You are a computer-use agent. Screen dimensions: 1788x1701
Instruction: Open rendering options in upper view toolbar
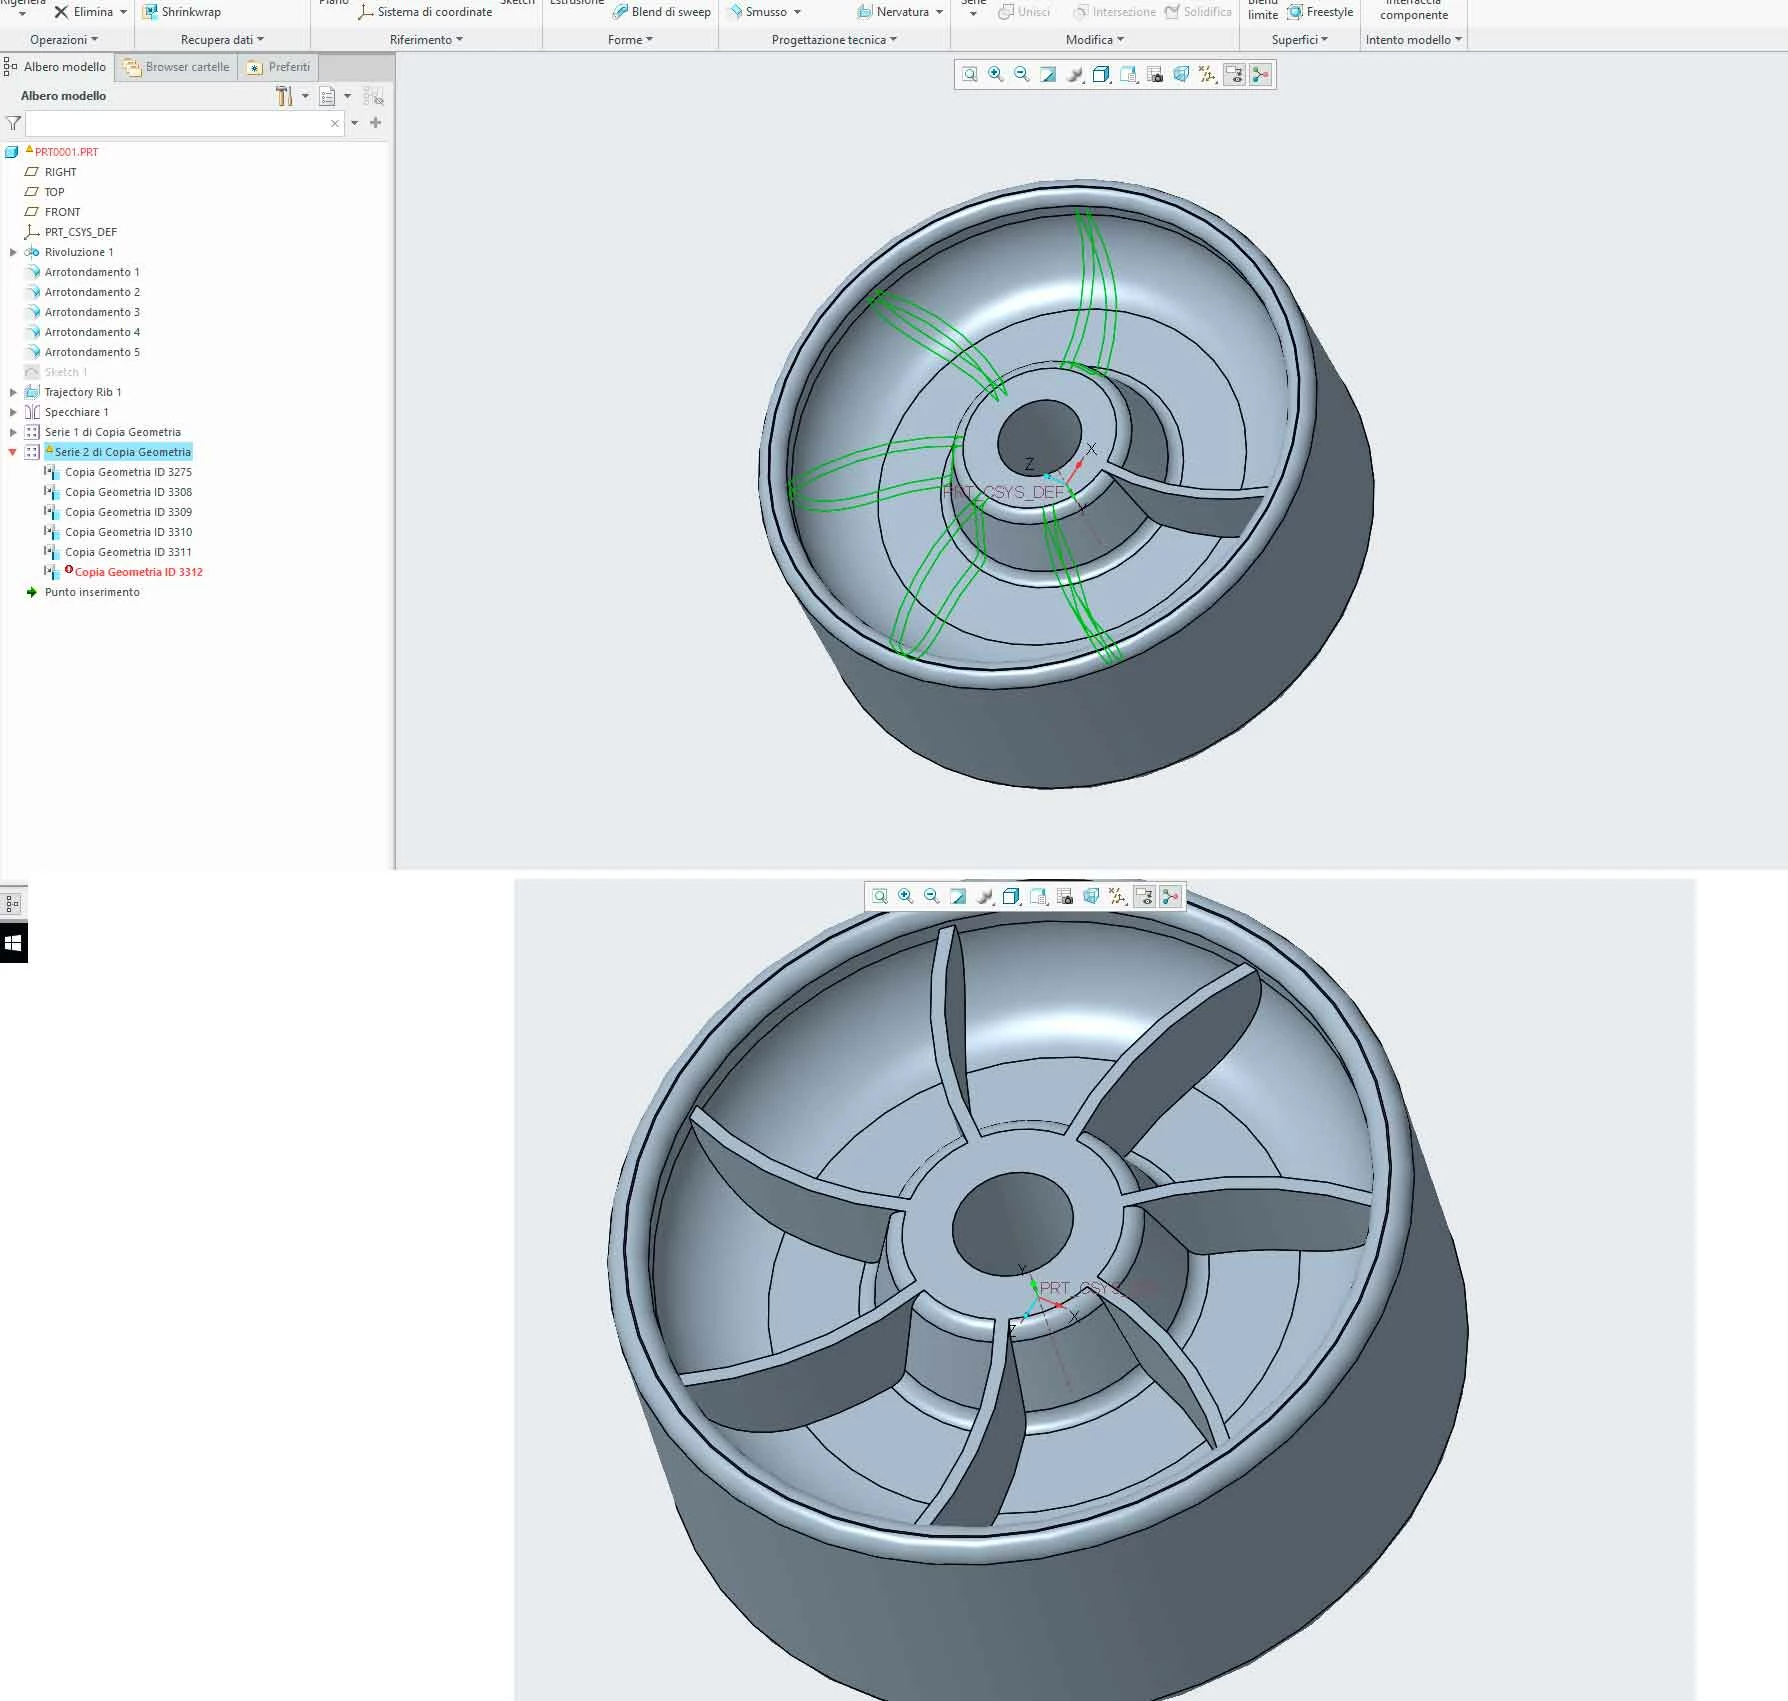1075,75
